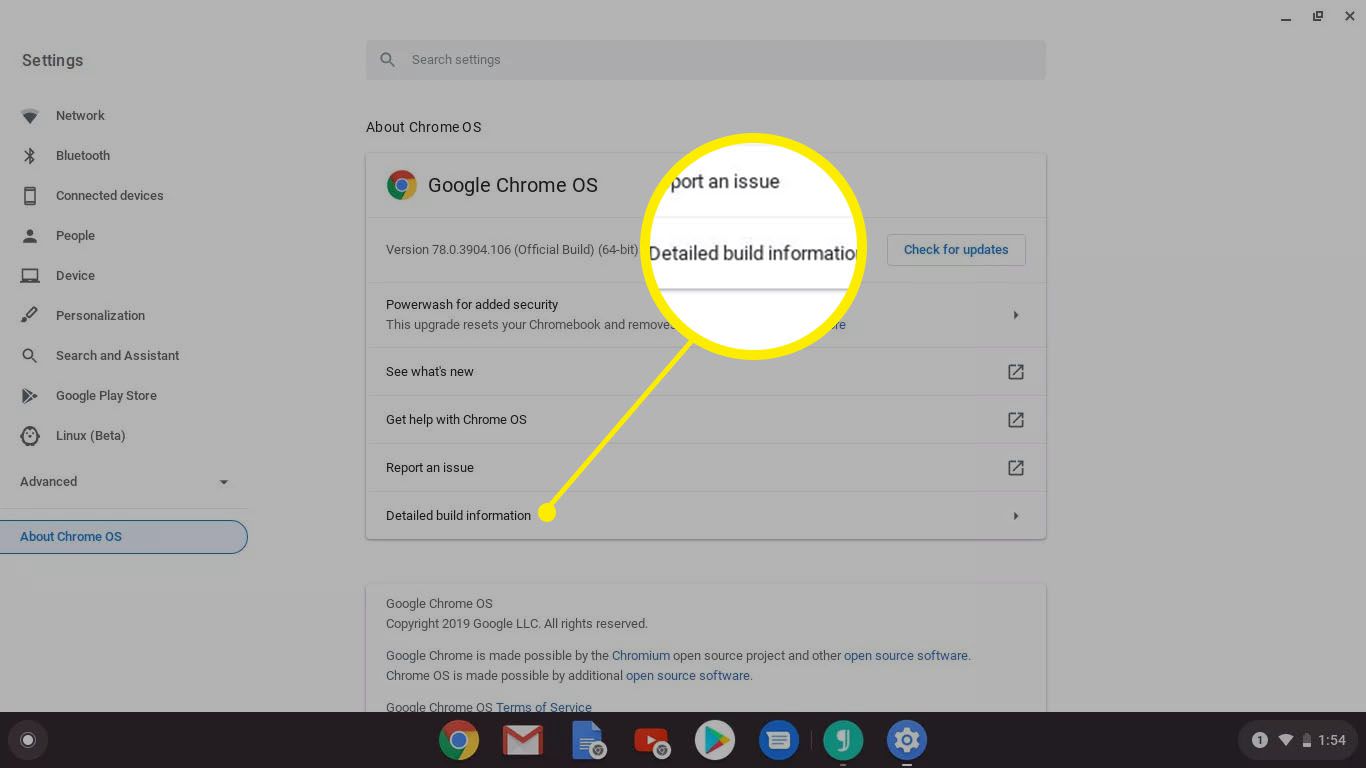Image resolution: width=1366 pixels, height=768 pixels.
Task: Open external link icon for Get help
Action: [1016, 420]
